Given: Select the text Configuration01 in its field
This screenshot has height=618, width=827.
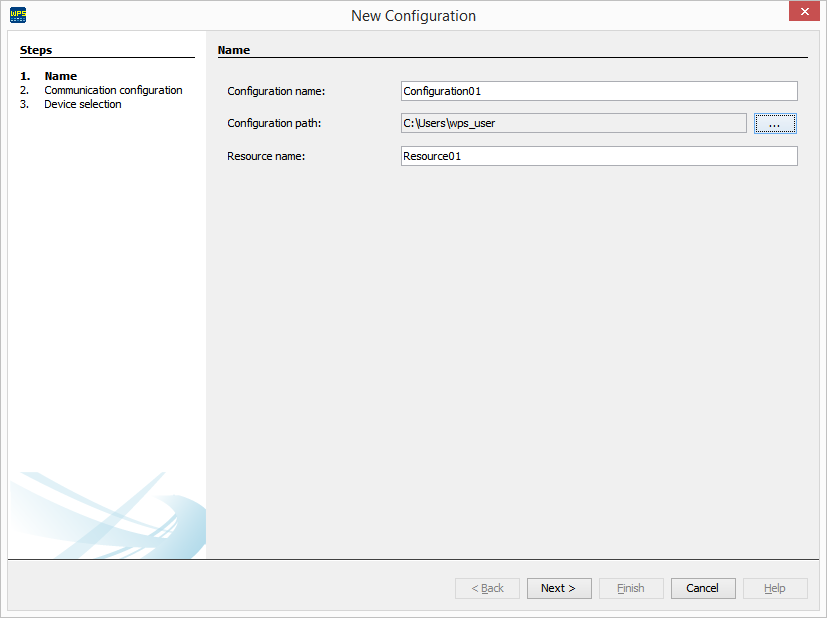Looking at the screenshot, I should [x=443, y=91].
